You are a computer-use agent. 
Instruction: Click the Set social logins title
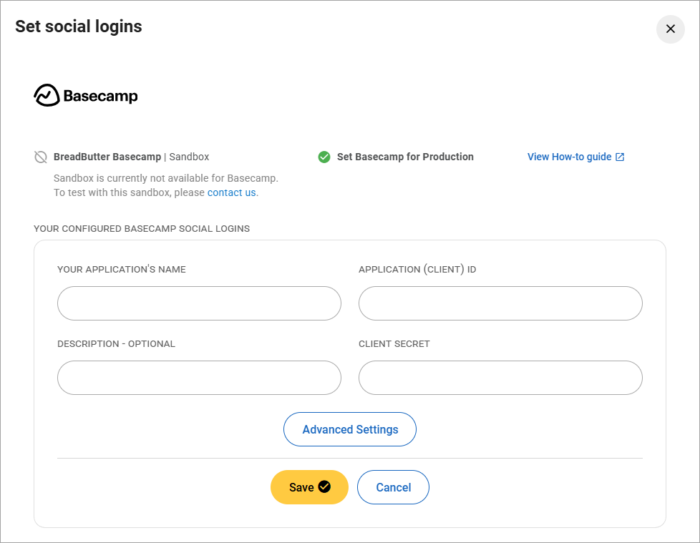click(x=78, y=27)
